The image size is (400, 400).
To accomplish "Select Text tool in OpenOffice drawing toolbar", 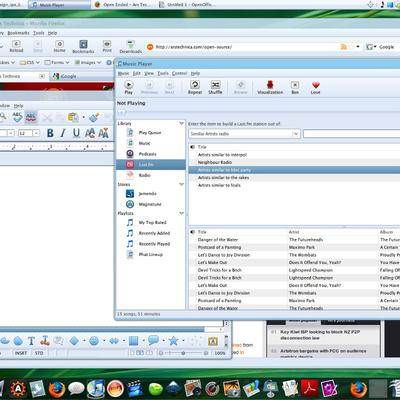I will pyautogui.click(x=31, y=341).
